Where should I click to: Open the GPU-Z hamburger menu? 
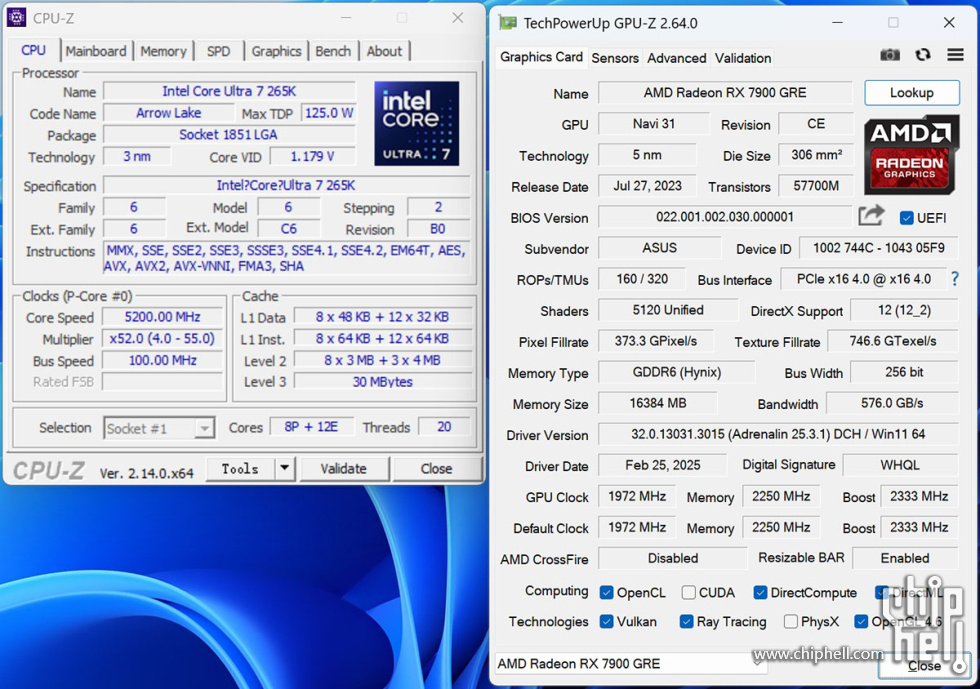955,55
